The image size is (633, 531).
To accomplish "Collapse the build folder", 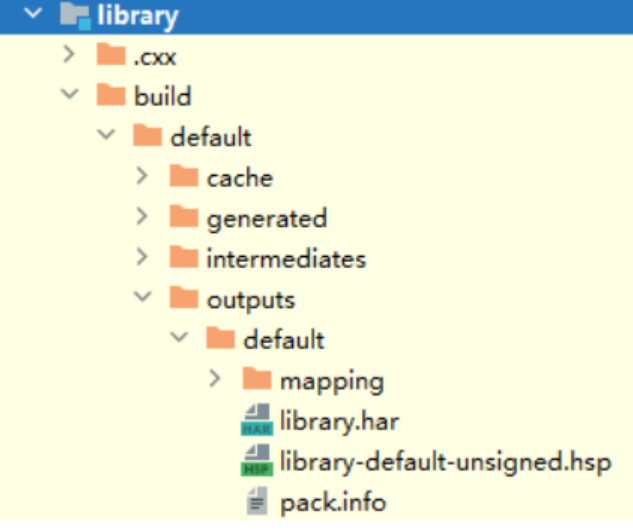I will [69, 96].
